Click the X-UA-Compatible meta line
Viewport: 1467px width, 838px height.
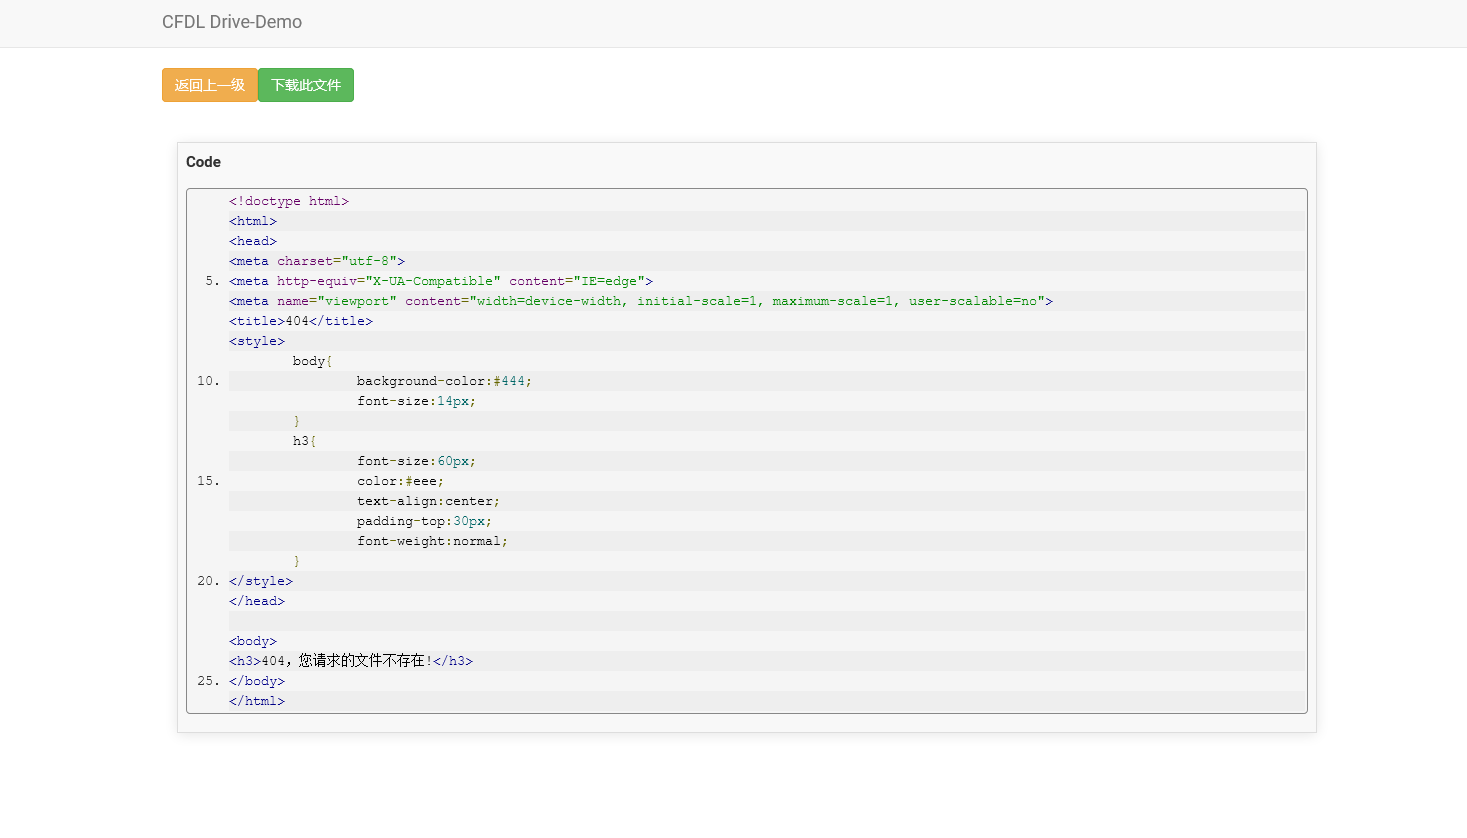point(767,281)
